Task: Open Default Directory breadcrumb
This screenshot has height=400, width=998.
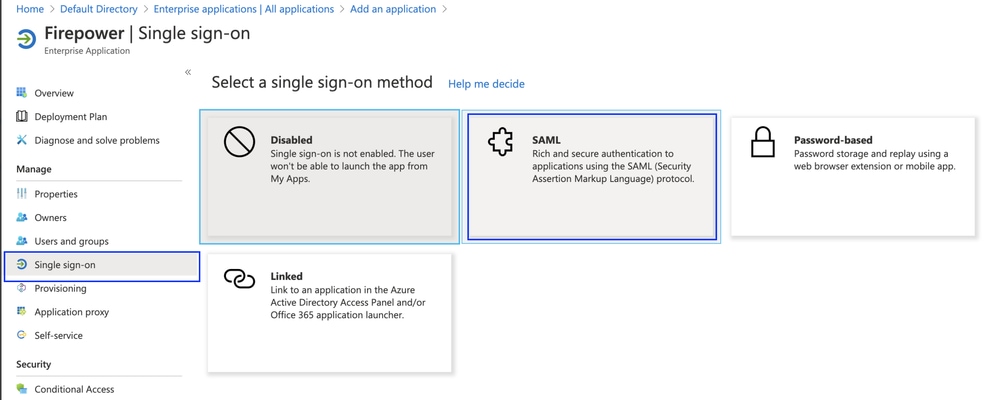Action: click(x=99, y=9)
